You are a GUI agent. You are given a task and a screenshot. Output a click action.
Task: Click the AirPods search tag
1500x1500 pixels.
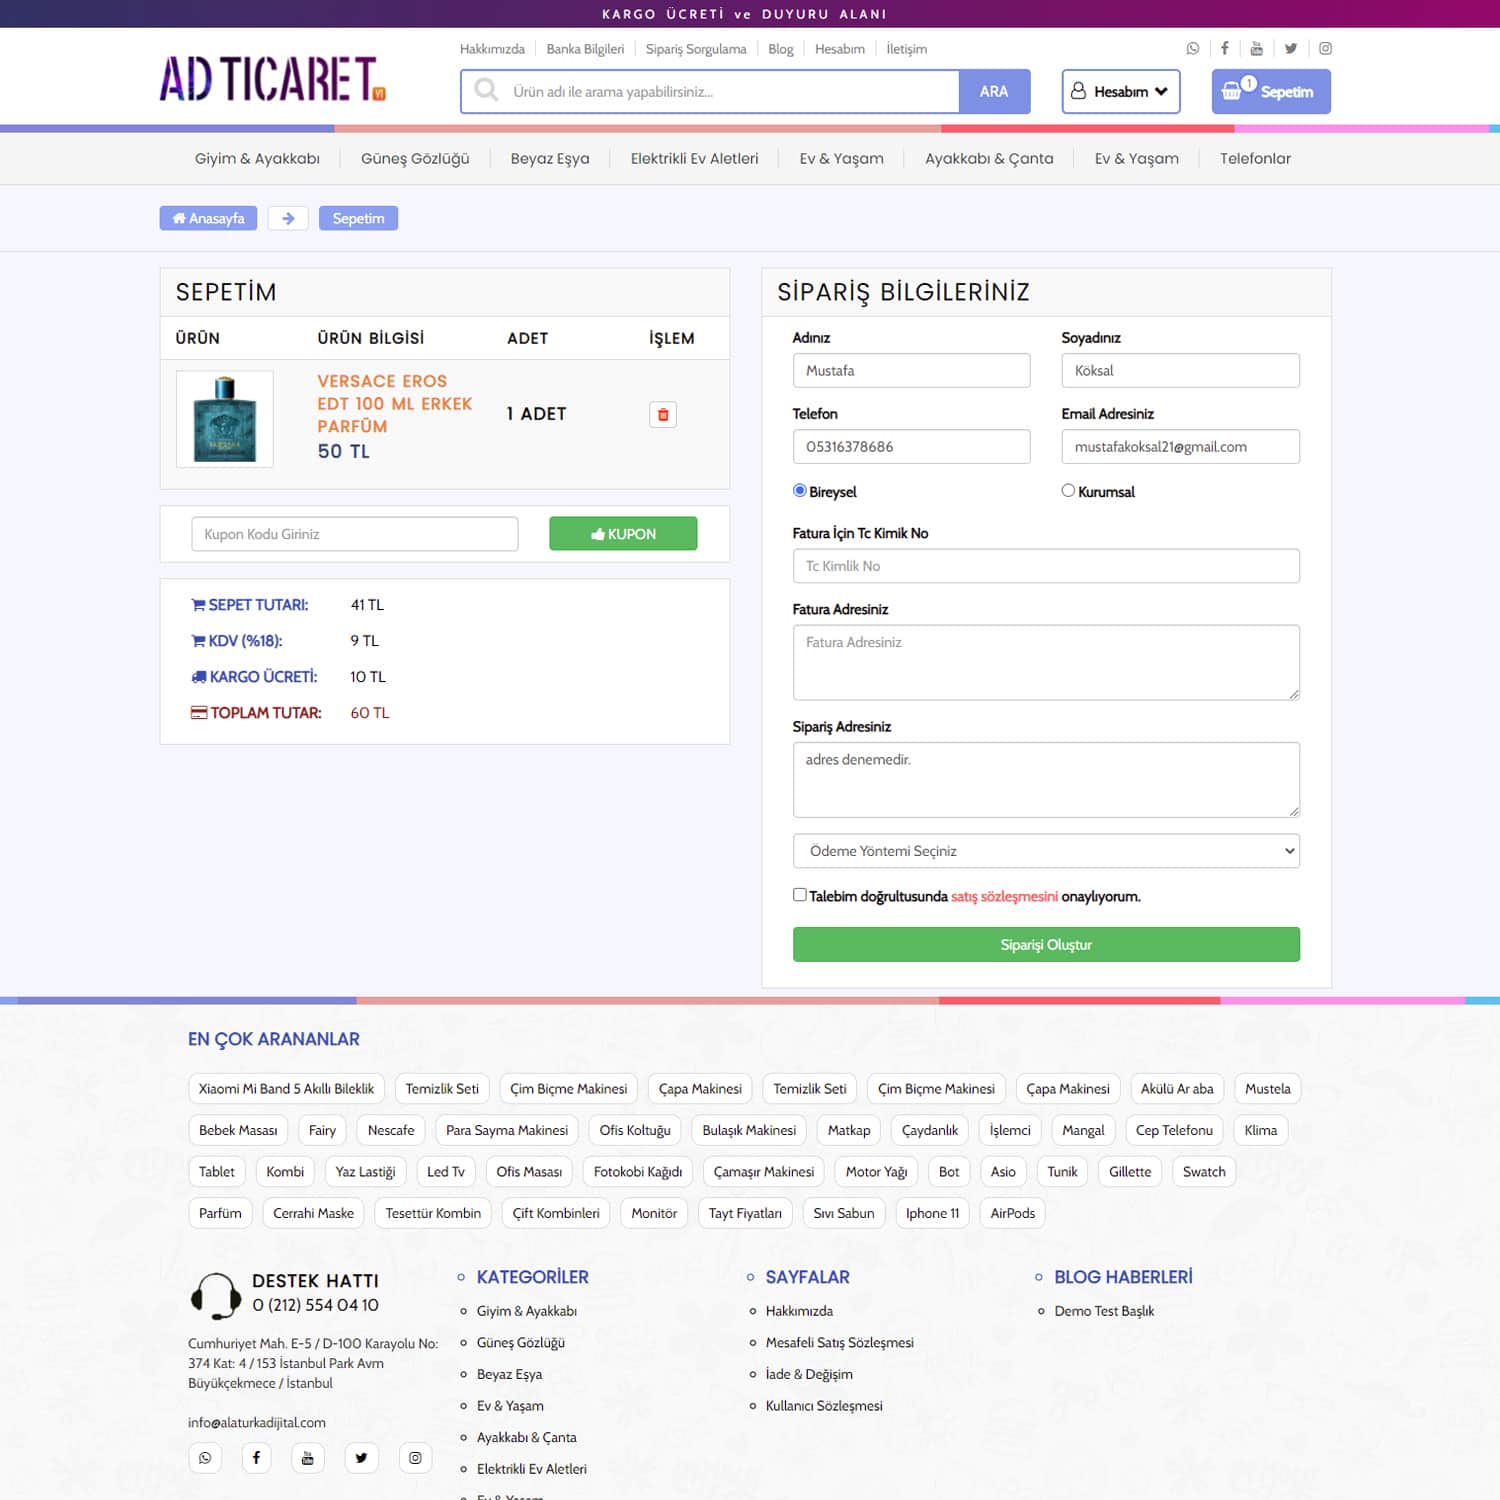1013,1213
